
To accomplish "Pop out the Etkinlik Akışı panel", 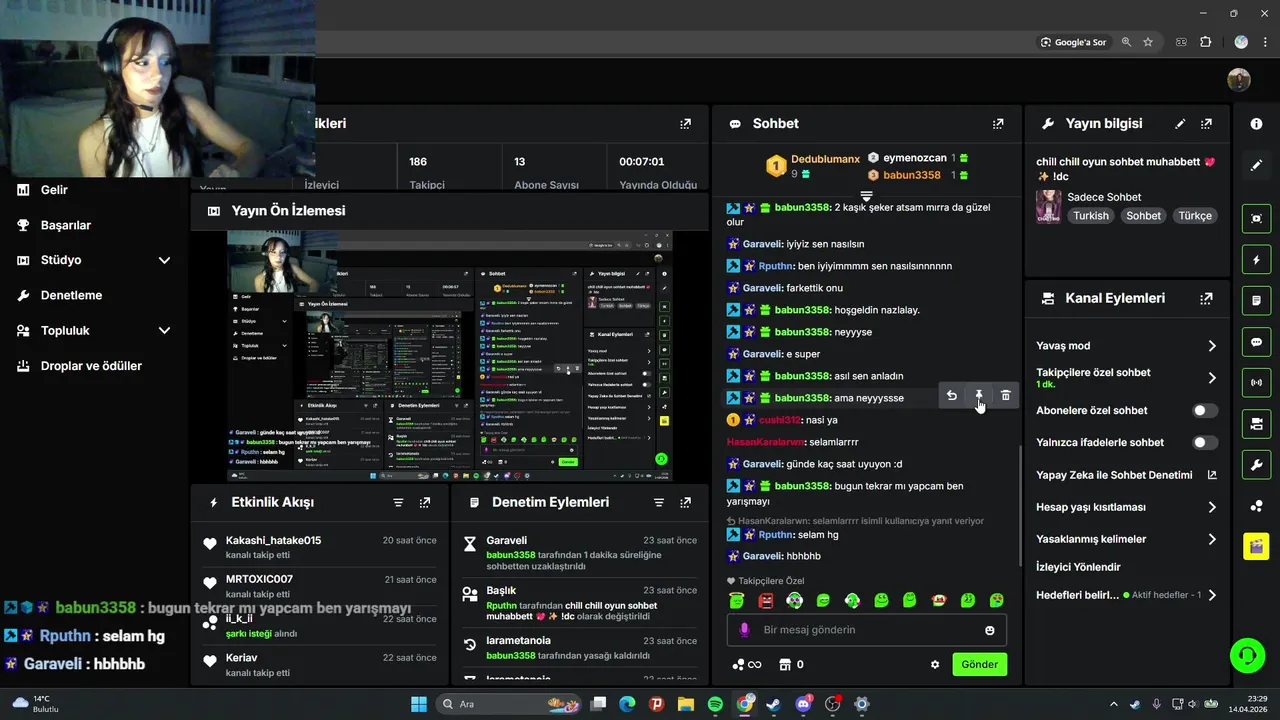I will (x=425, y=502).
